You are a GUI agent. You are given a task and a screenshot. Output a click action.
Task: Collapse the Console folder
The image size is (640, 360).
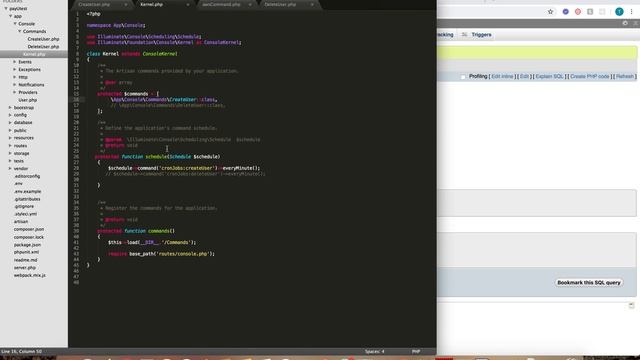15,24
